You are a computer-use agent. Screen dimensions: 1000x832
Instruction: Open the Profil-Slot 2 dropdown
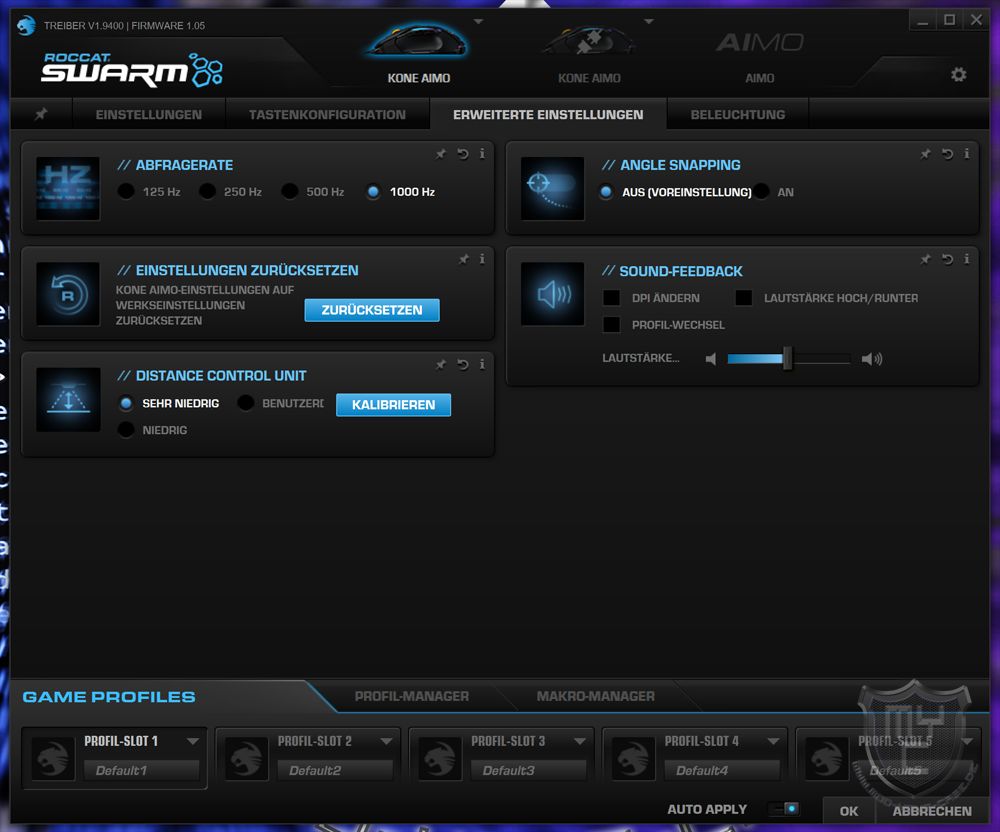(386, 741)
